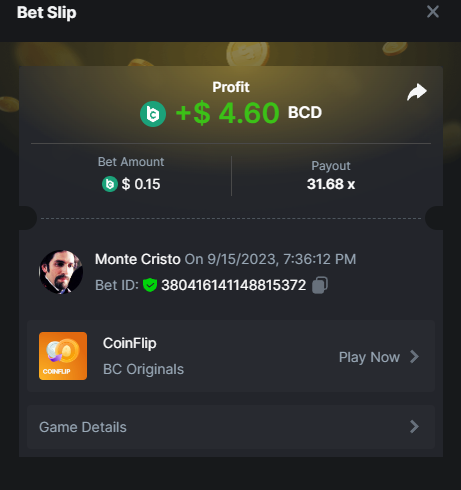The width and height of the screenshot is (461, 490).
Task: Click the BCD coin icon beside Bet Amount
Action: point(110,184)
